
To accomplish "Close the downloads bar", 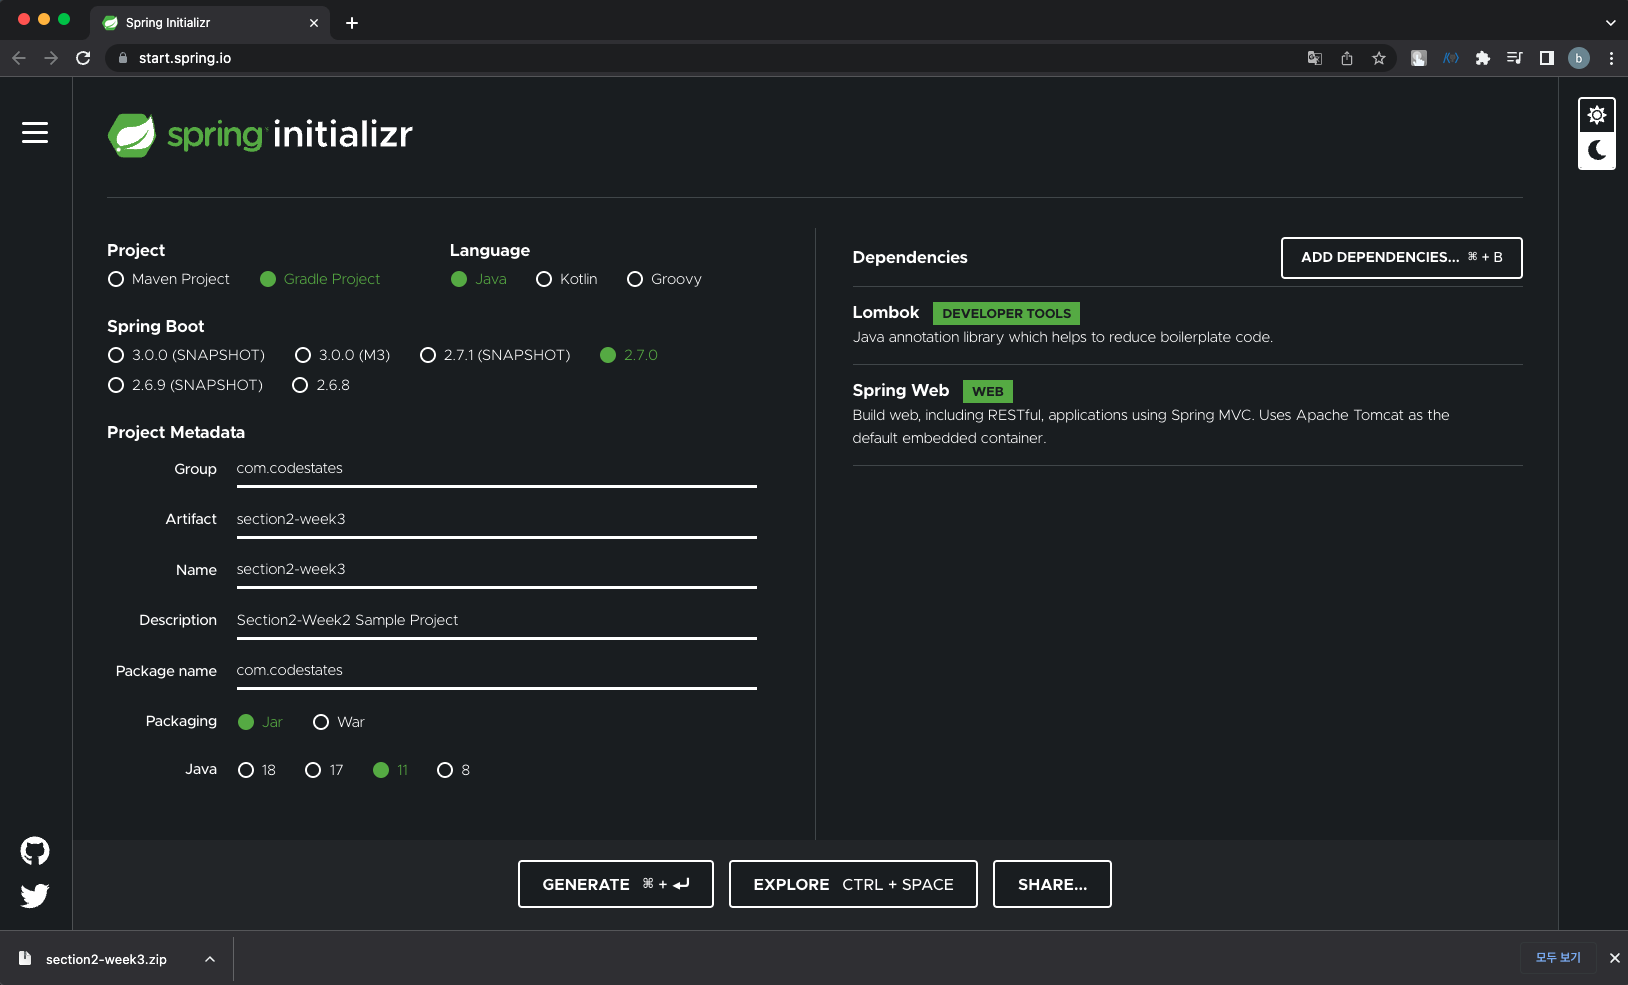I will tap(1614, 958).
